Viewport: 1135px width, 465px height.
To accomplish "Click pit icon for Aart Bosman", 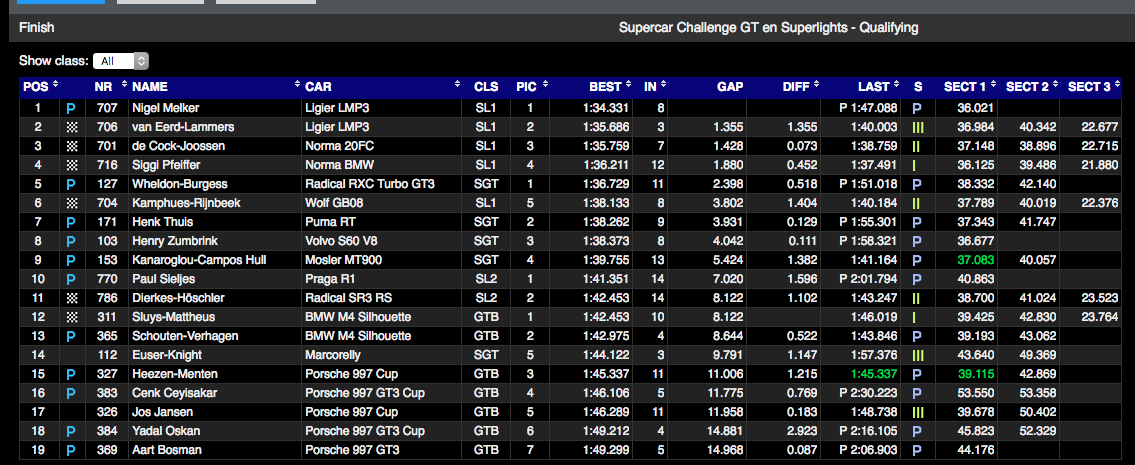I will coord(71,450).
